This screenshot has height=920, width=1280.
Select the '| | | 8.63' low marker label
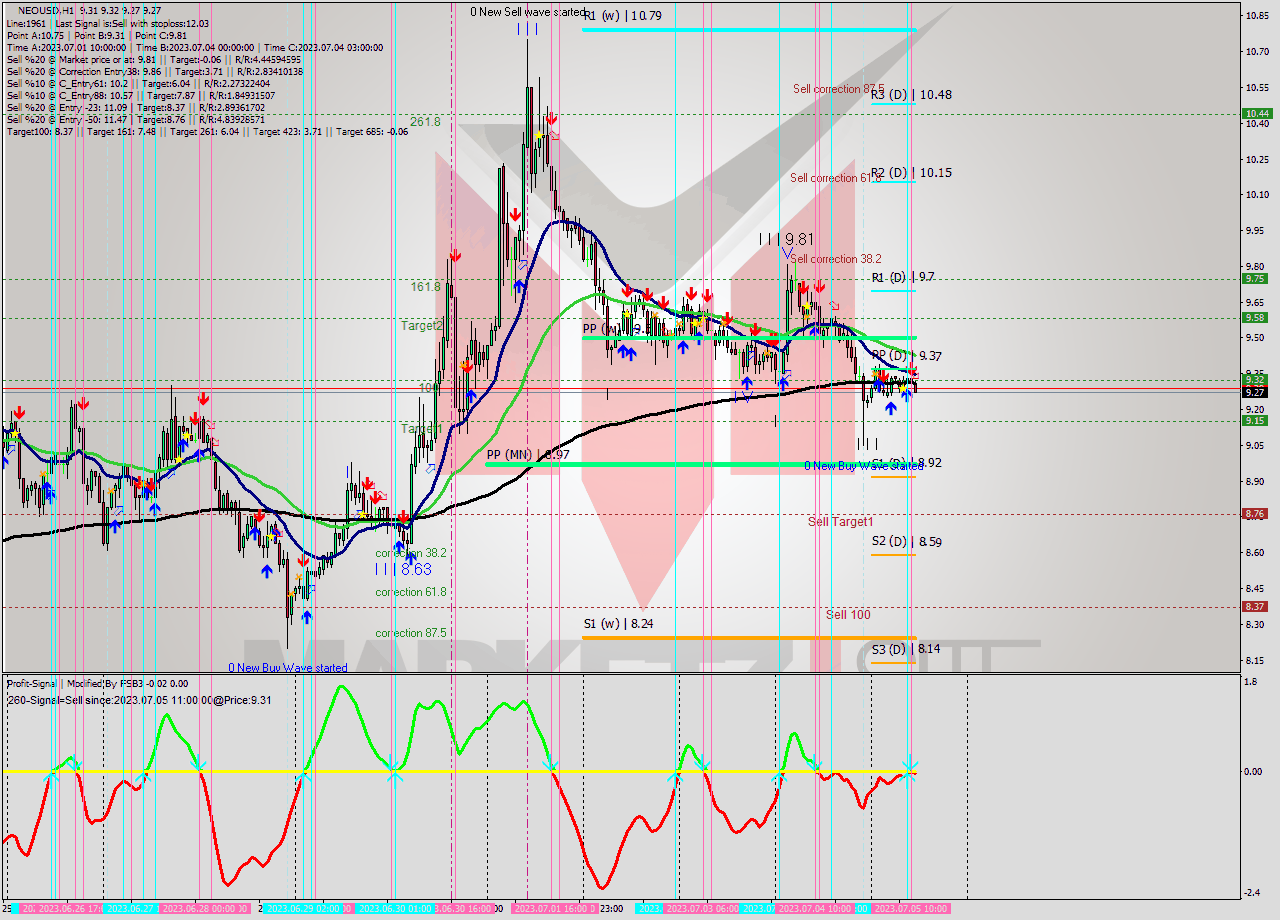[404, 569]
